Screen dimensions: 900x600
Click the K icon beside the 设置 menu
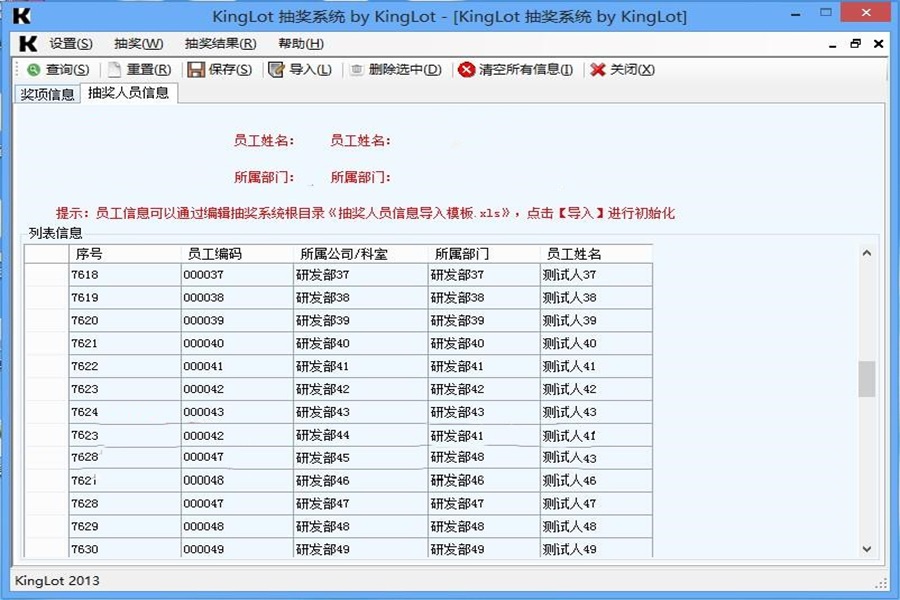pyautogui.click(x=28, y=44)
